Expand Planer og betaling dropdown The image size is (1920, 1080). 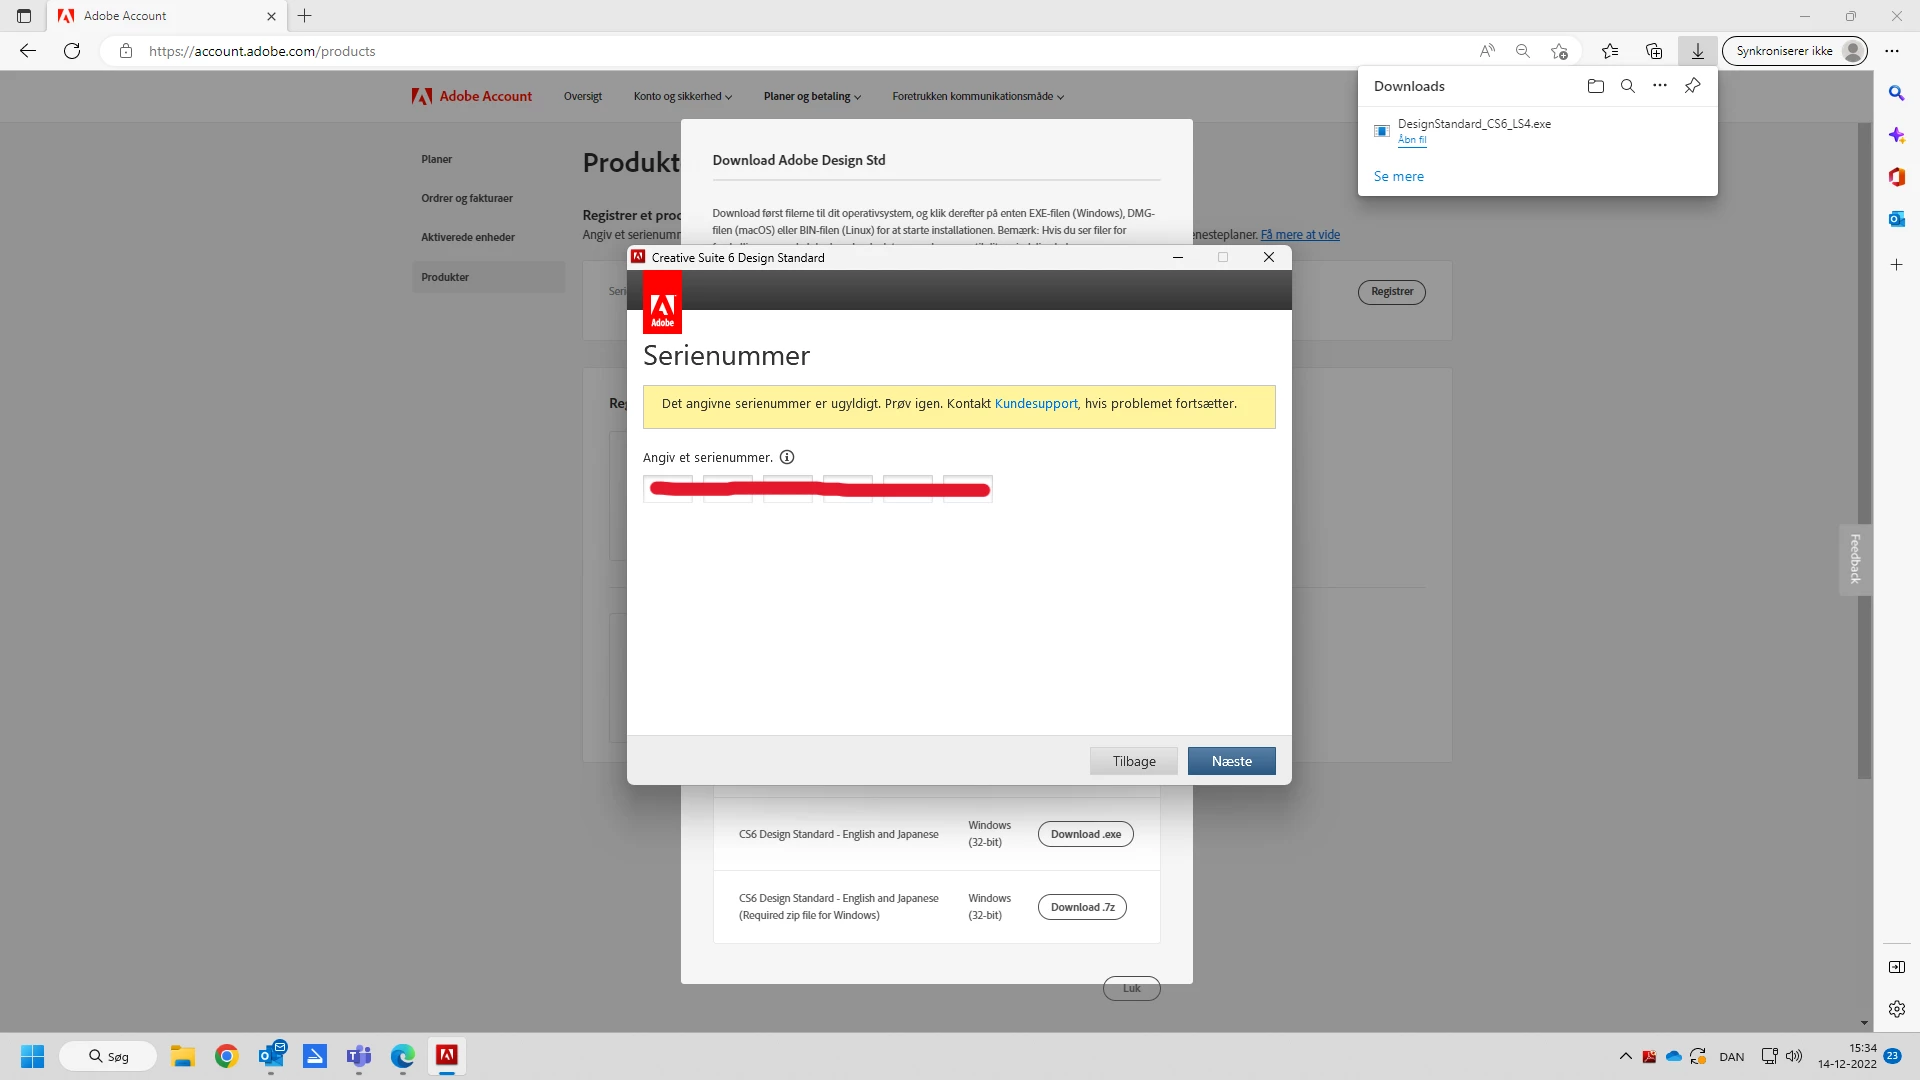[811, 96]
